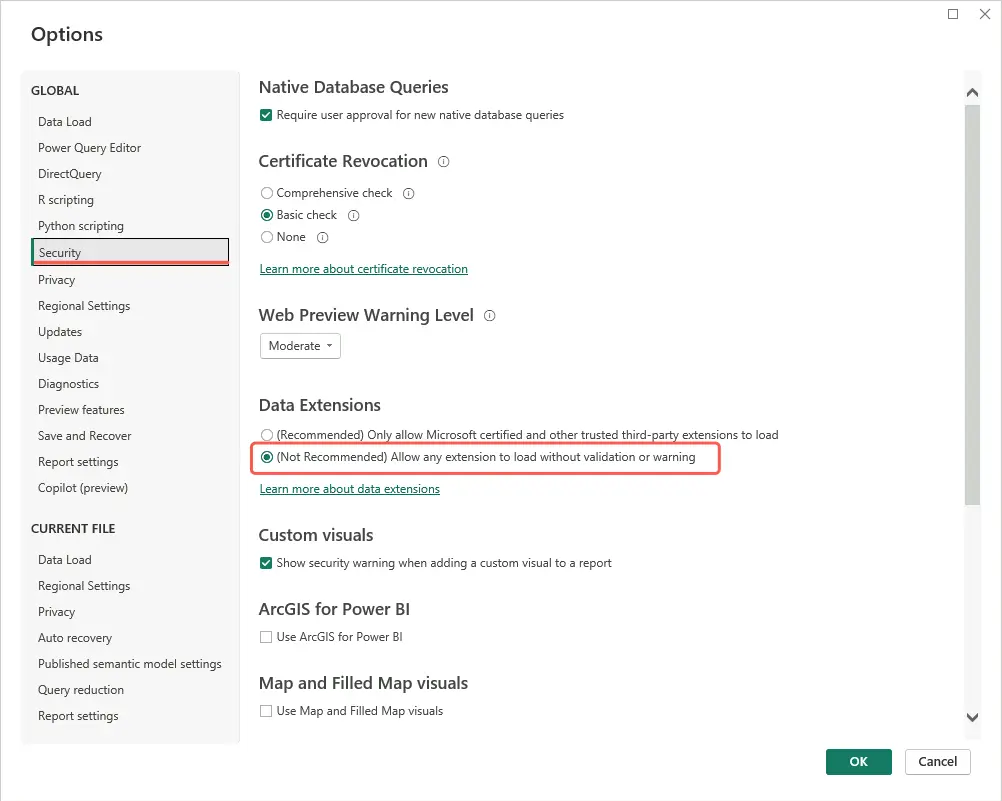
Task: Click info icon beside Certificate Revocation heading
Action: point(443,162)
